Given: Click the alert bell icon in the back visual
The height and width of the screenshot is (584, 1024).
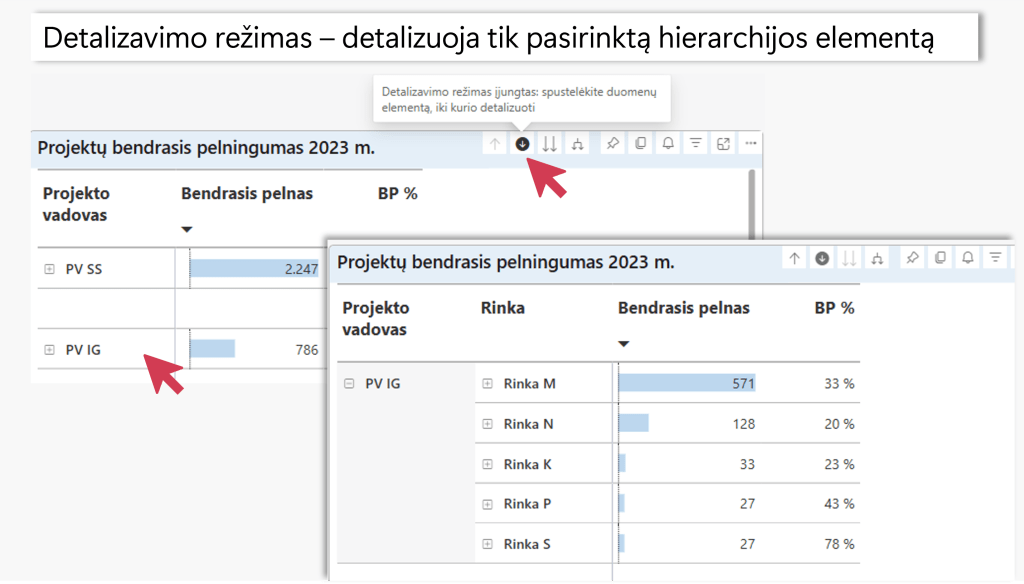Looking at the screenshot, I should [667, 144].
